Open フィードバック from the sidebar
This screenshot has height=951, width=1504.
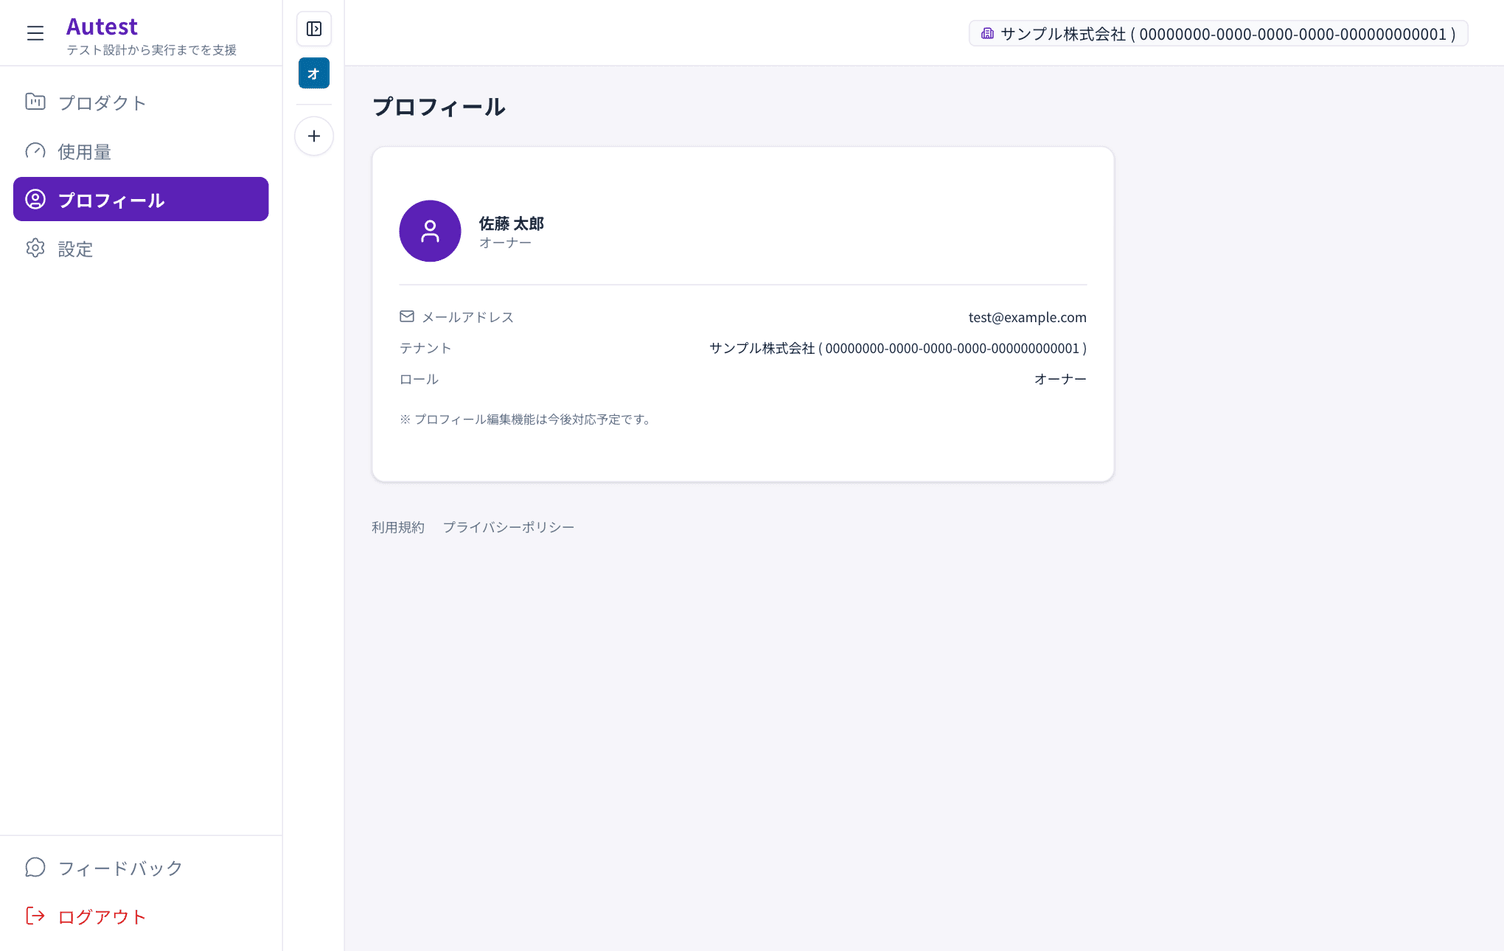click(x=141, y=867)
